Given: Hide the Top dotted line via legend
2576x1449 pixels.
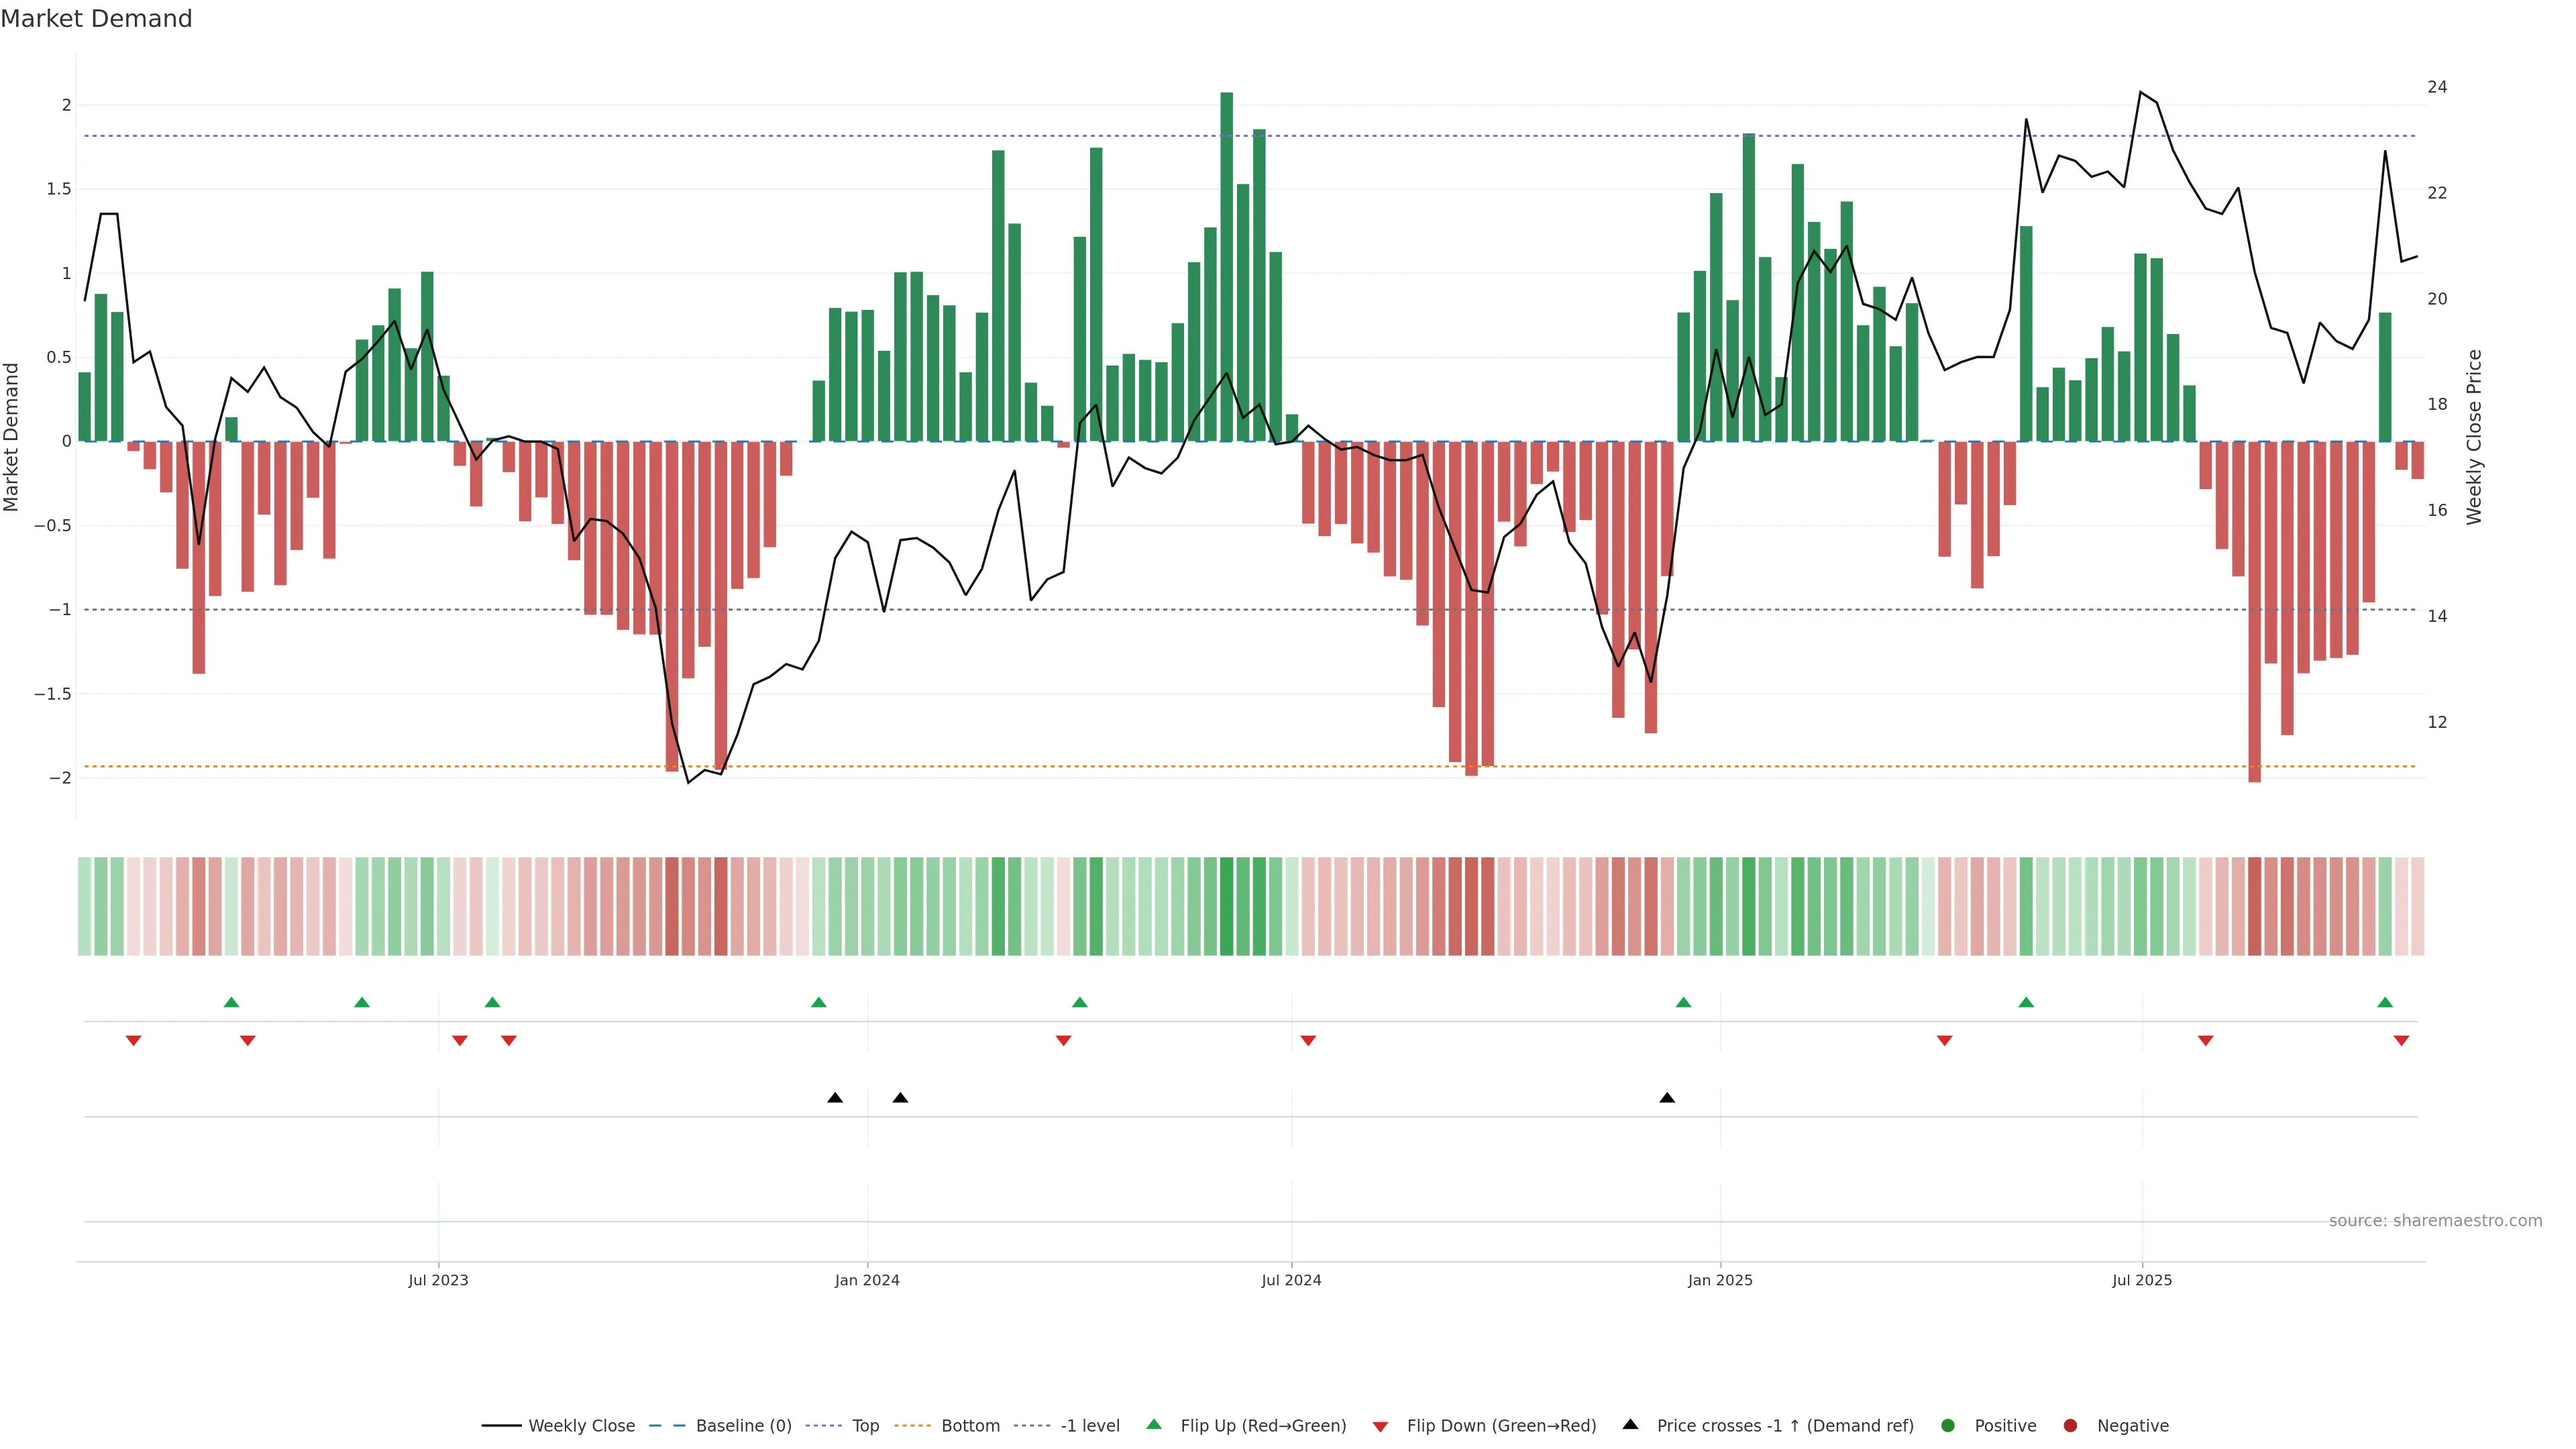Looking at the screenshot, I should tap(865, 1425).
